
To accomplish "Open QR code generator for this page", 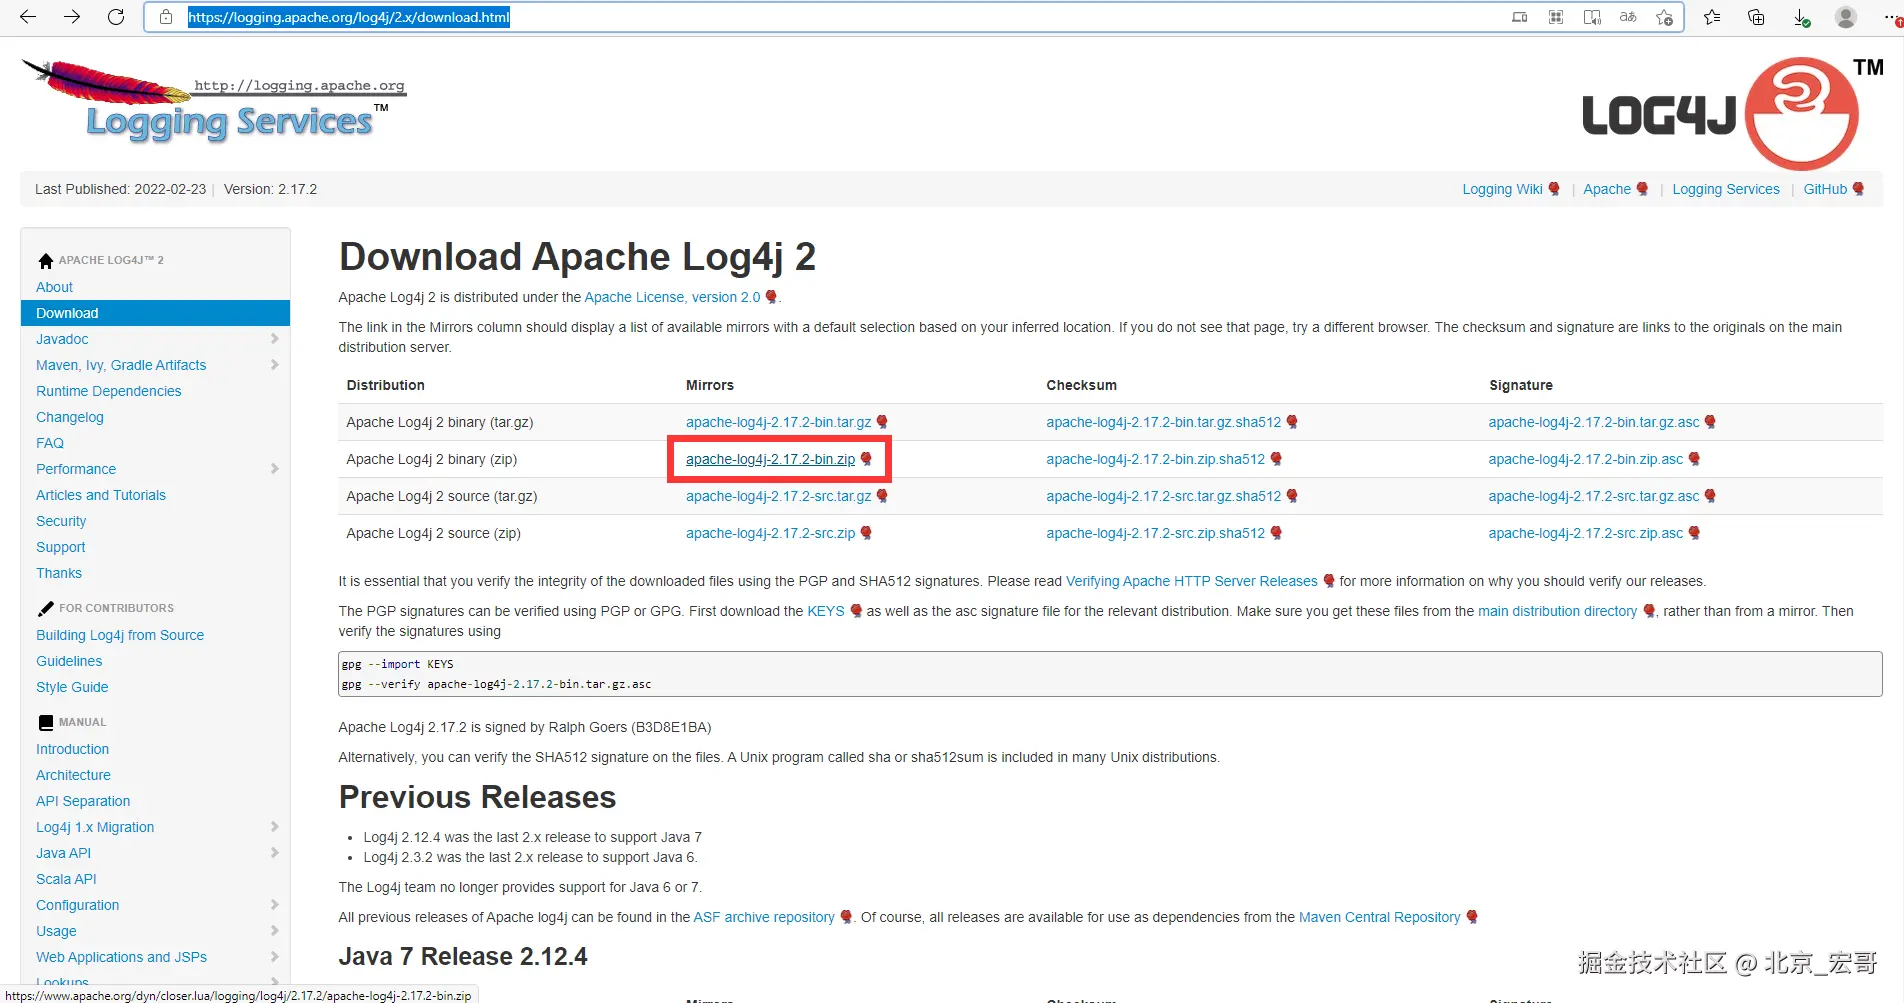I will (1556, 17).
